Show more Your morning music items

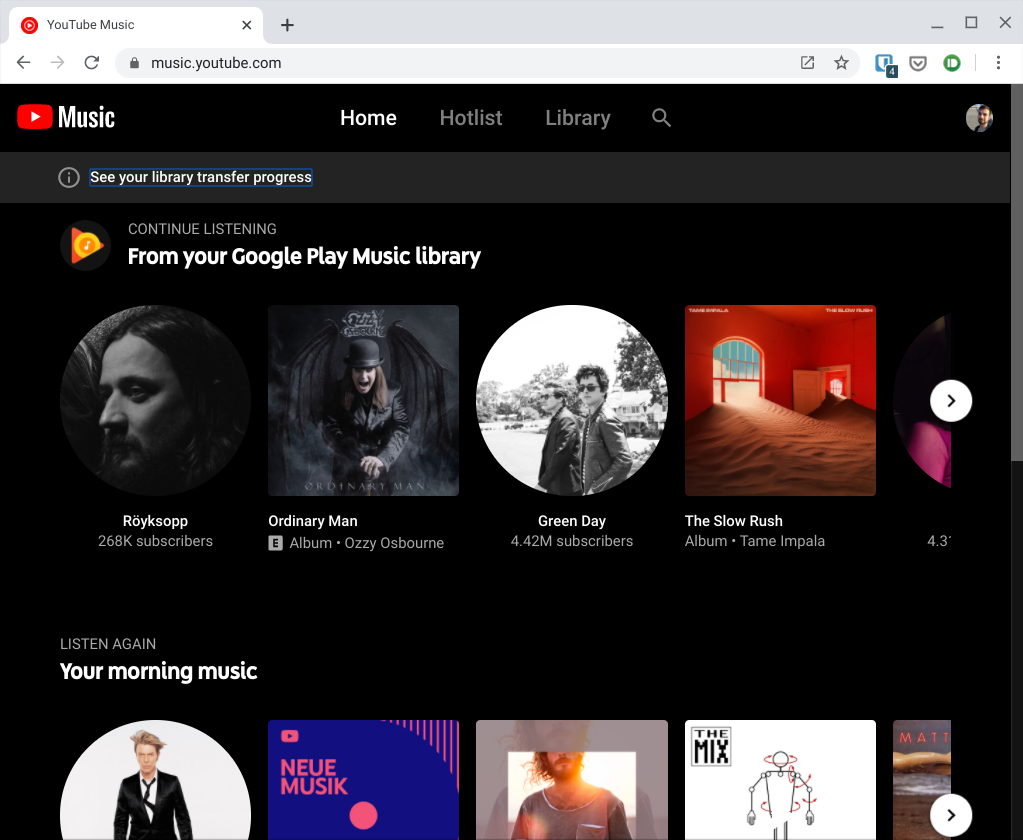pyautogui.click(x=950, y=815)
